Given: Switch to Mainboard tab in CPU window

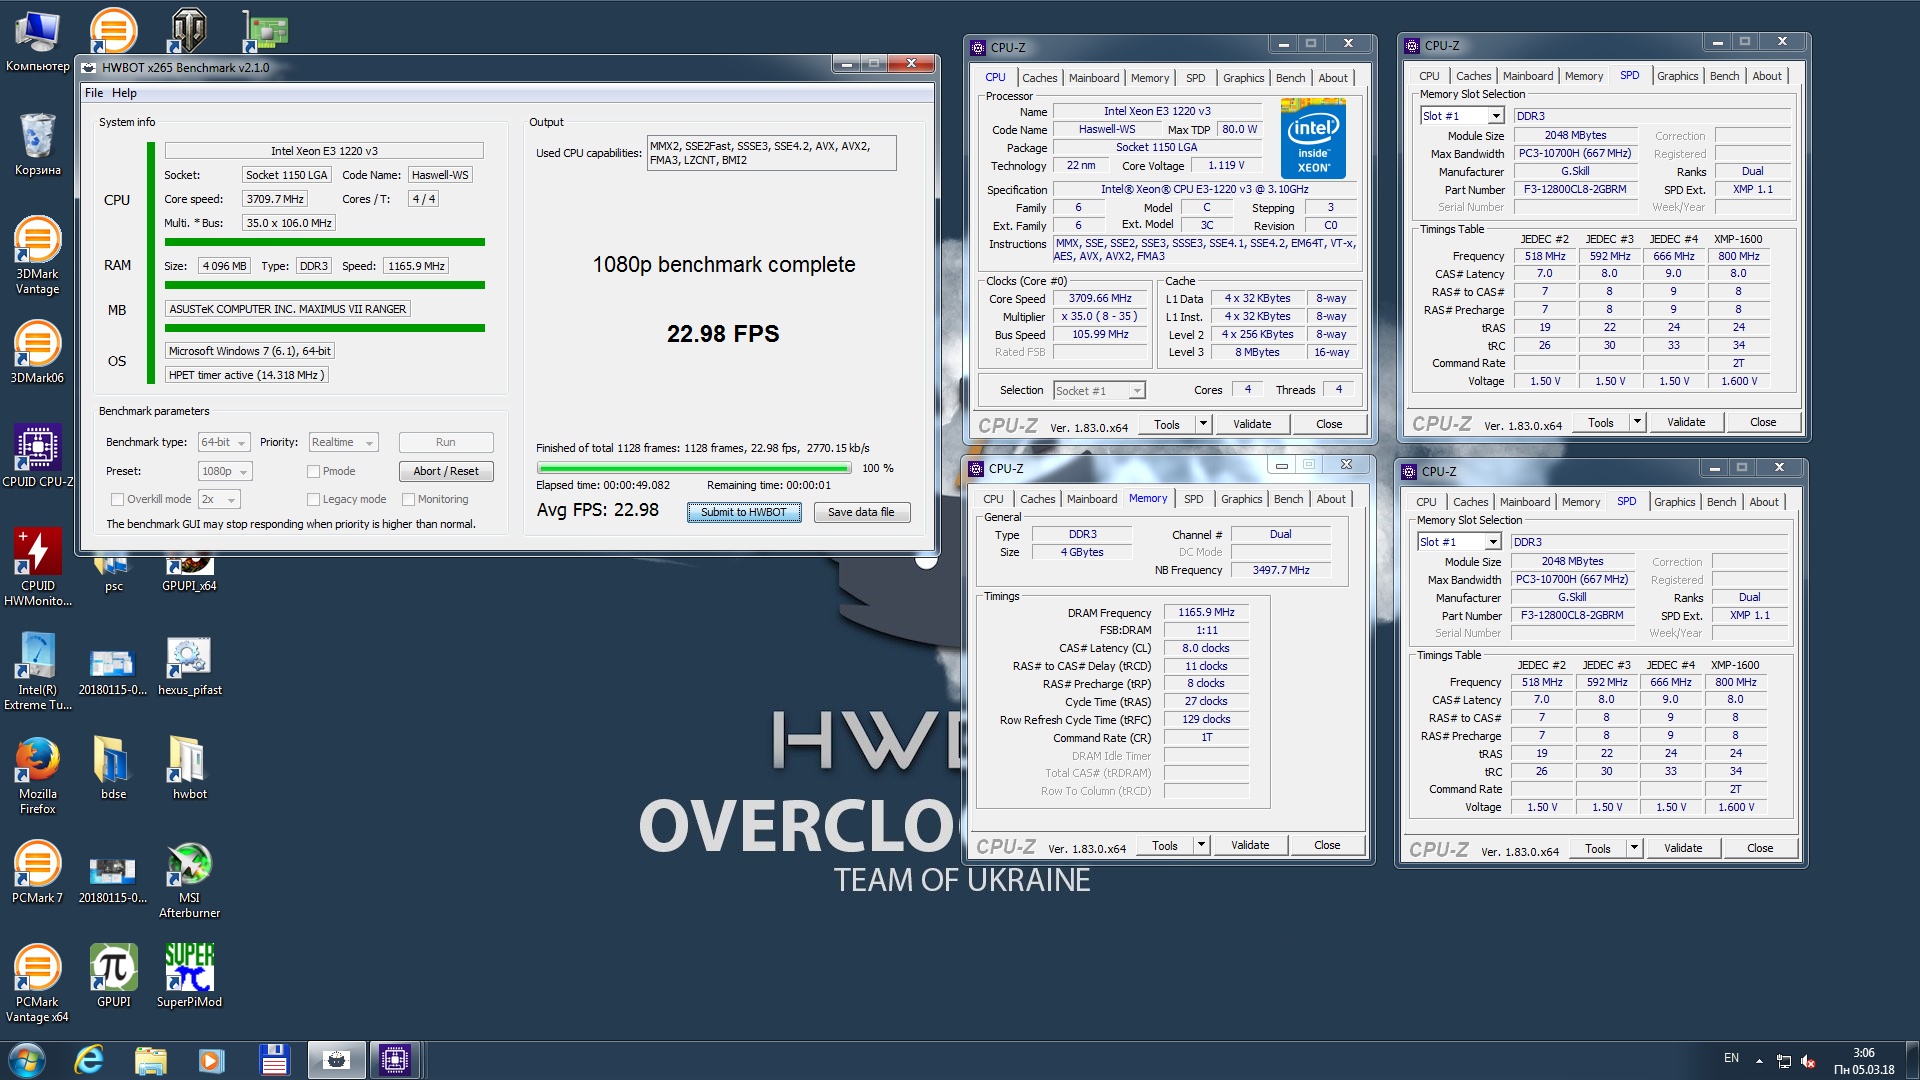Looking at the screenshot, I should [x=1094, y=78].
